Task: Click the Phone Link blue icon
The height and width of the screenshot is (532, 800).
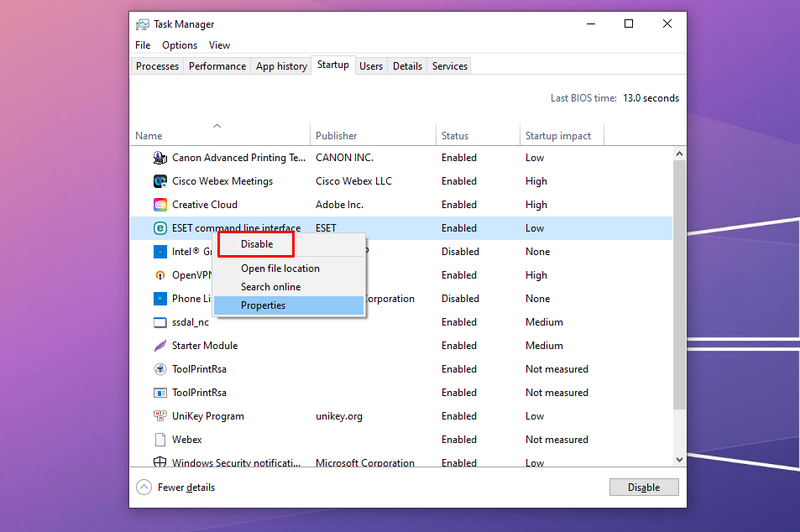Action: 160,298
